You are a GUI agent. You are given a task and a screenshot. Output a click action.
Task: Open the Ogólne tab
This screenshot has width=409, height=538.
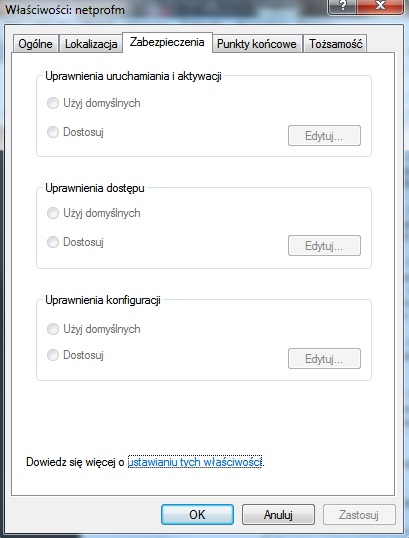35,44
